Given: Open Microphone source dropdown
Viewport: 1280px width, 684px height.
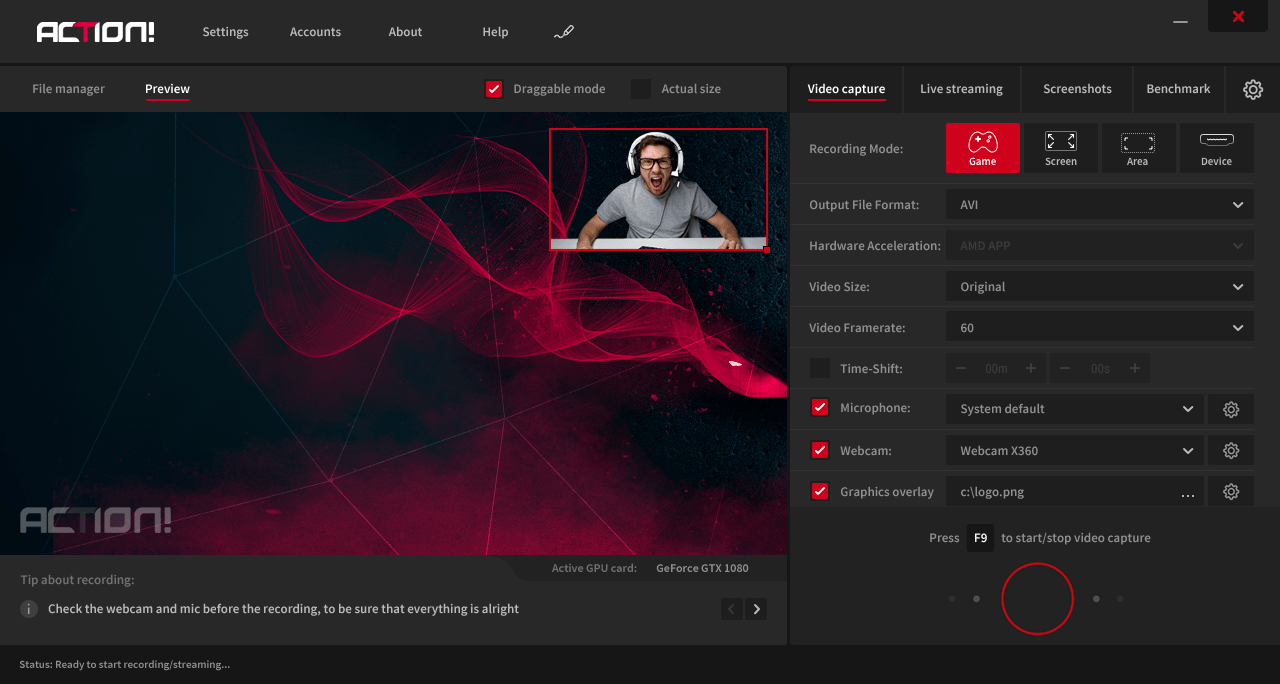Looking at the screenshot, I should point(1075,409).
